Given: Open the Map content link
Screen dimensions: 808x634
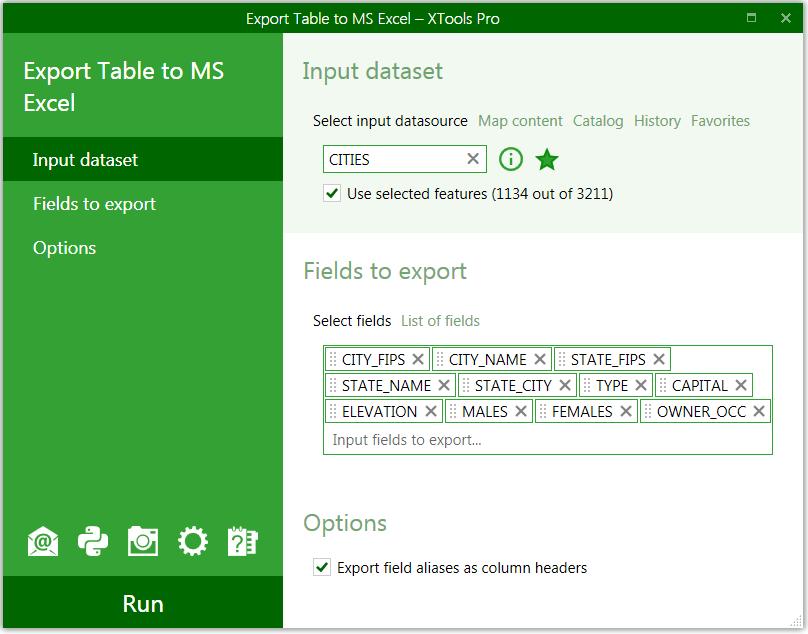Looking at the screenshot, I should (520, 121).
